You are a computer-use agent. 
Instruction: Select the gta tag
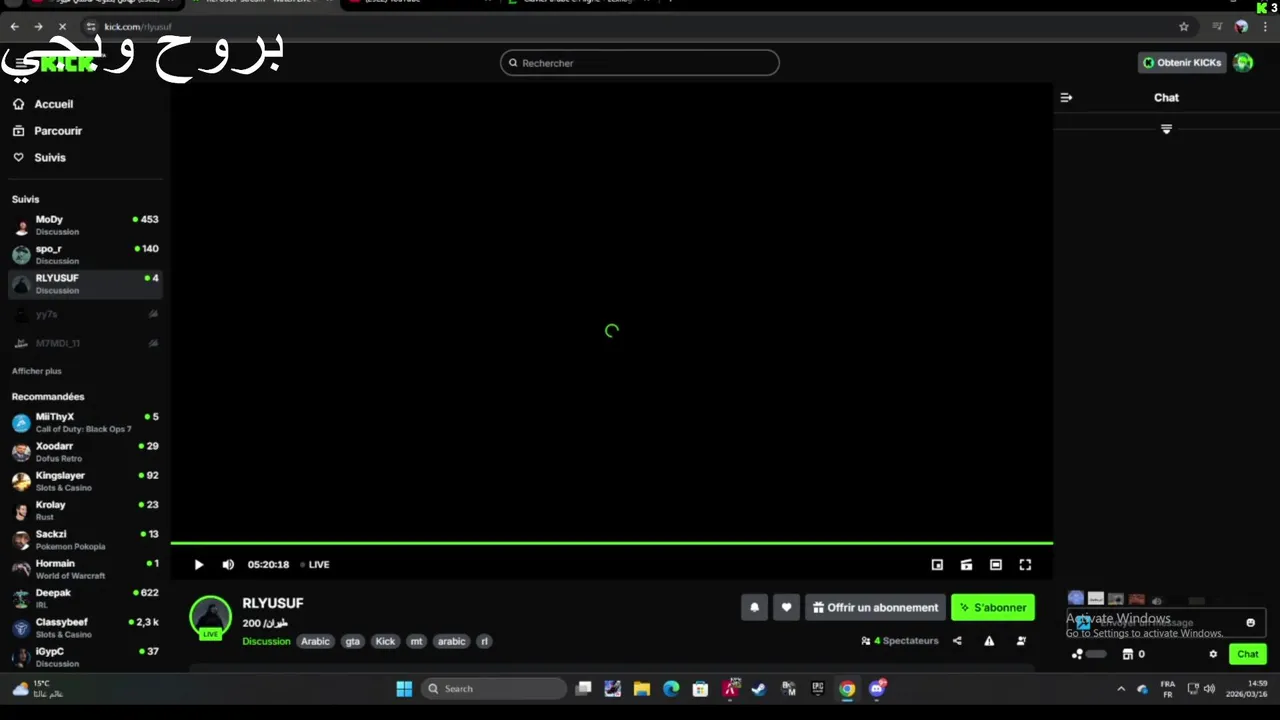(352, 642)
